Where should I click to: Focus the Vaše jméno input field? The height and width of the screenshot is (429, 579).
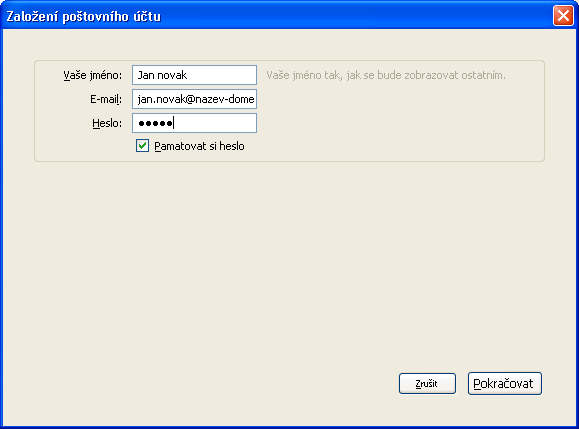click(x=194, y=75)
